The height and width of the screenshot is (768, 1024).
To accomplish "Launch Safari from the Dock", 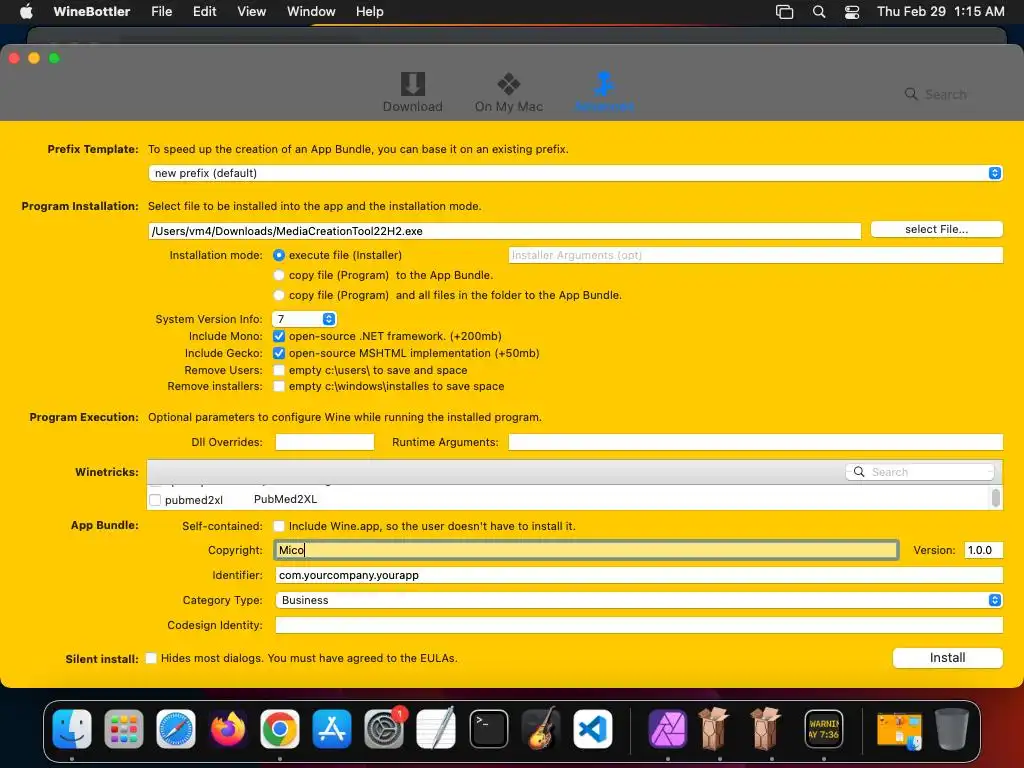I will [x=176, y=729].
